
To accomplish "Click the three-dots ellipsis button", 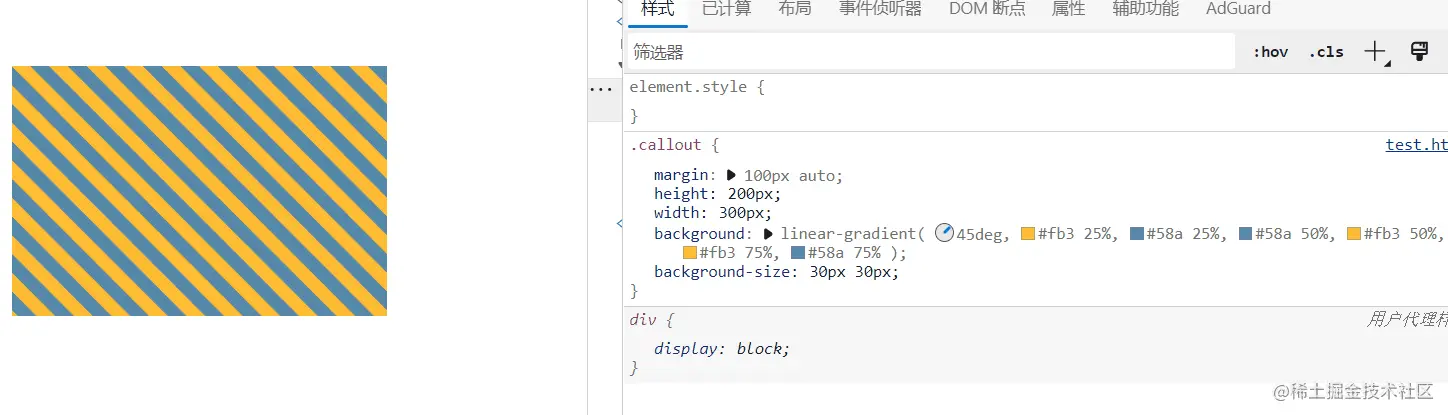I will click(600, 89).
